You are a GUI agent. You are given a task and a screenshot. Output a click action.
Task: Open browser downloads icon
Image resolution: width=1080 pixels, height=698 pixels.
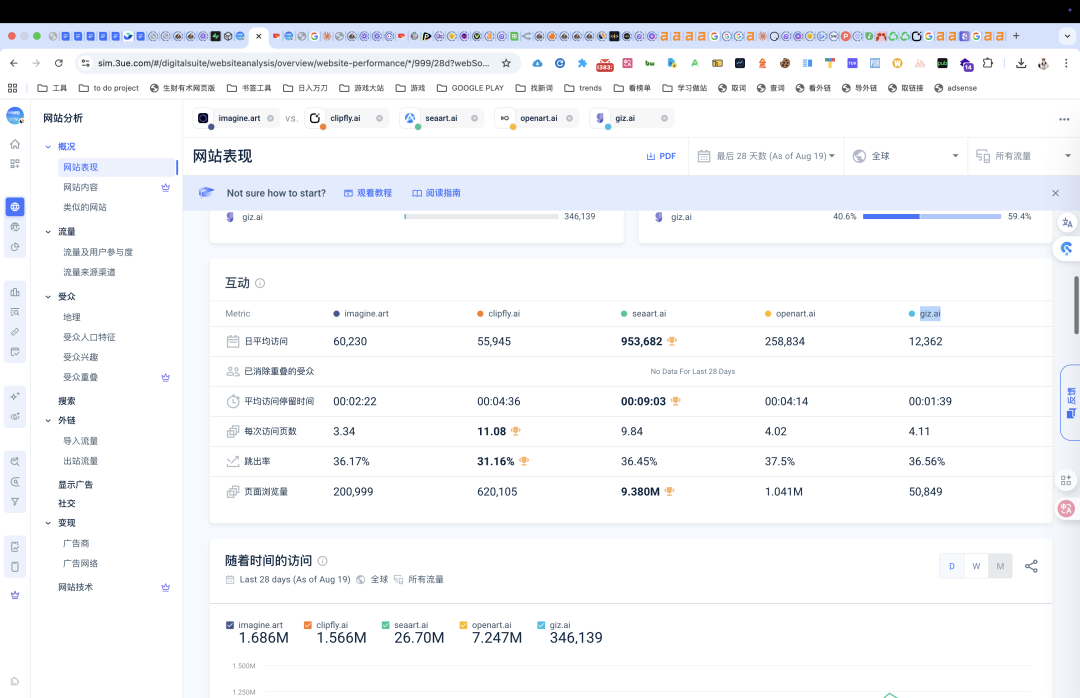click(1021, 63)
